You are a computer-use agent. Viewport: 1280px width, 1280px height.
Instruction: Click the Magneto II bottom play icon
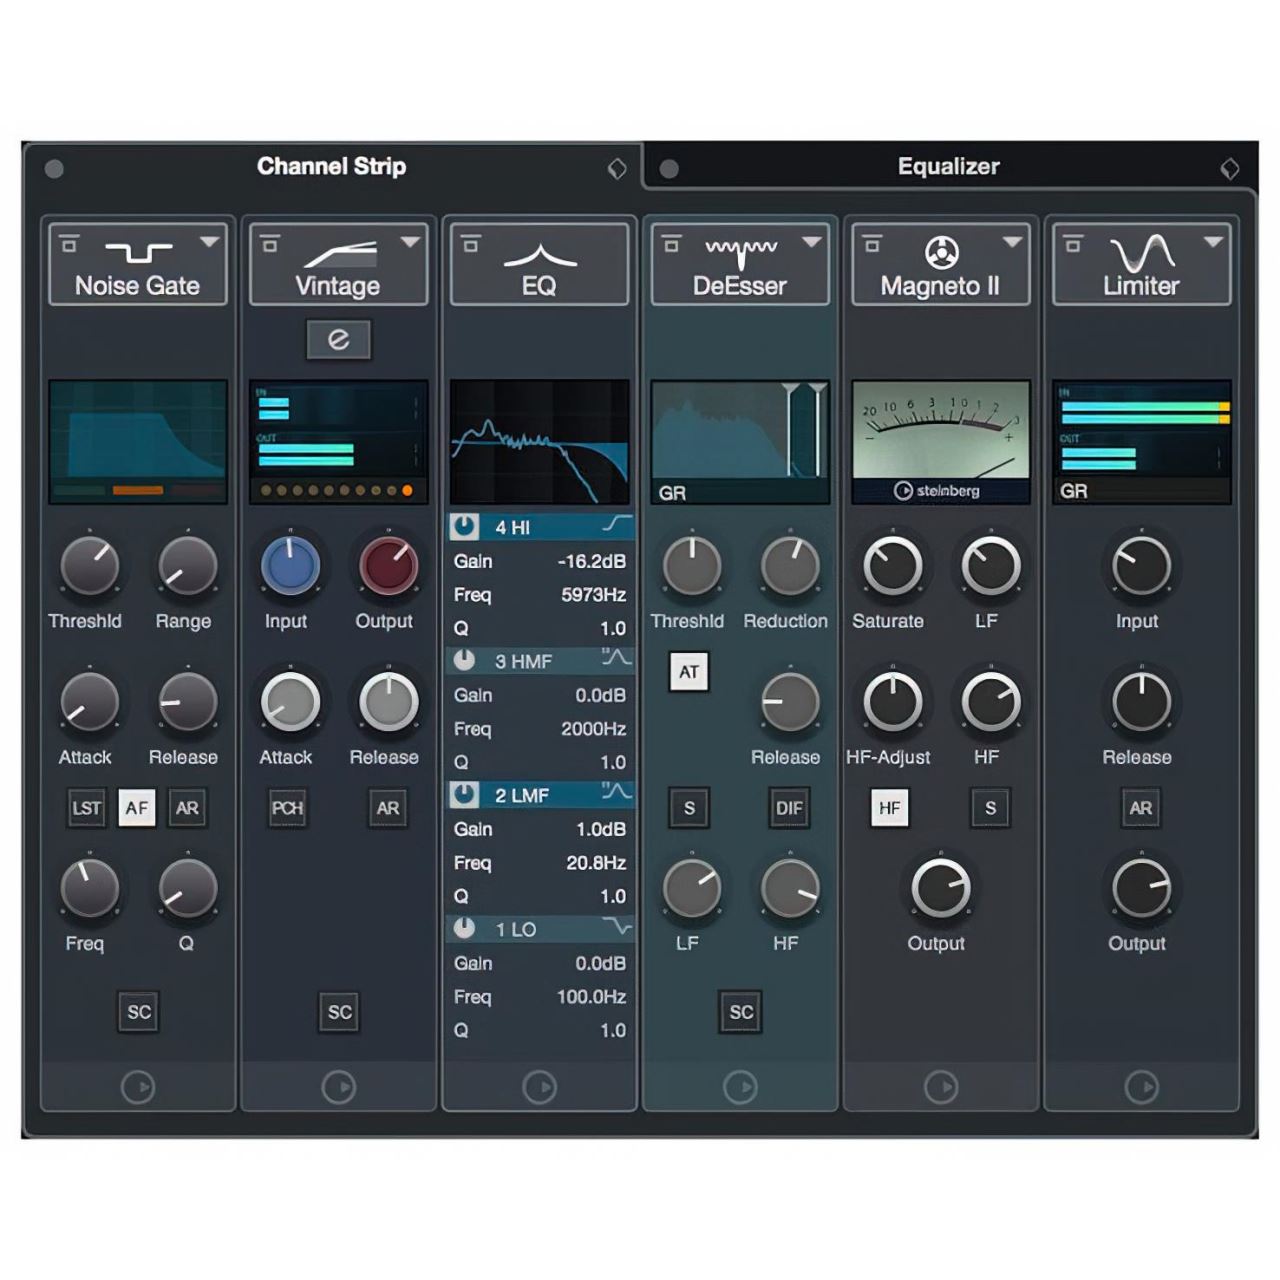point(941,1087)
